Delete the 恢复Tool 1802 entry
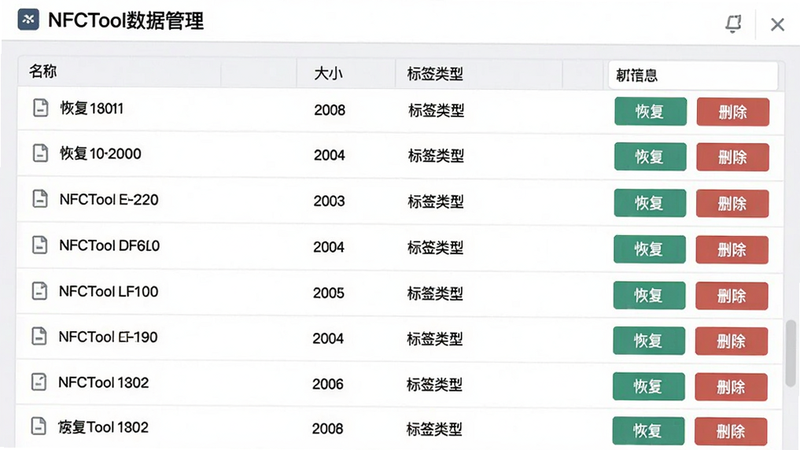Screen dimensions: 800x450 (731, 431)
